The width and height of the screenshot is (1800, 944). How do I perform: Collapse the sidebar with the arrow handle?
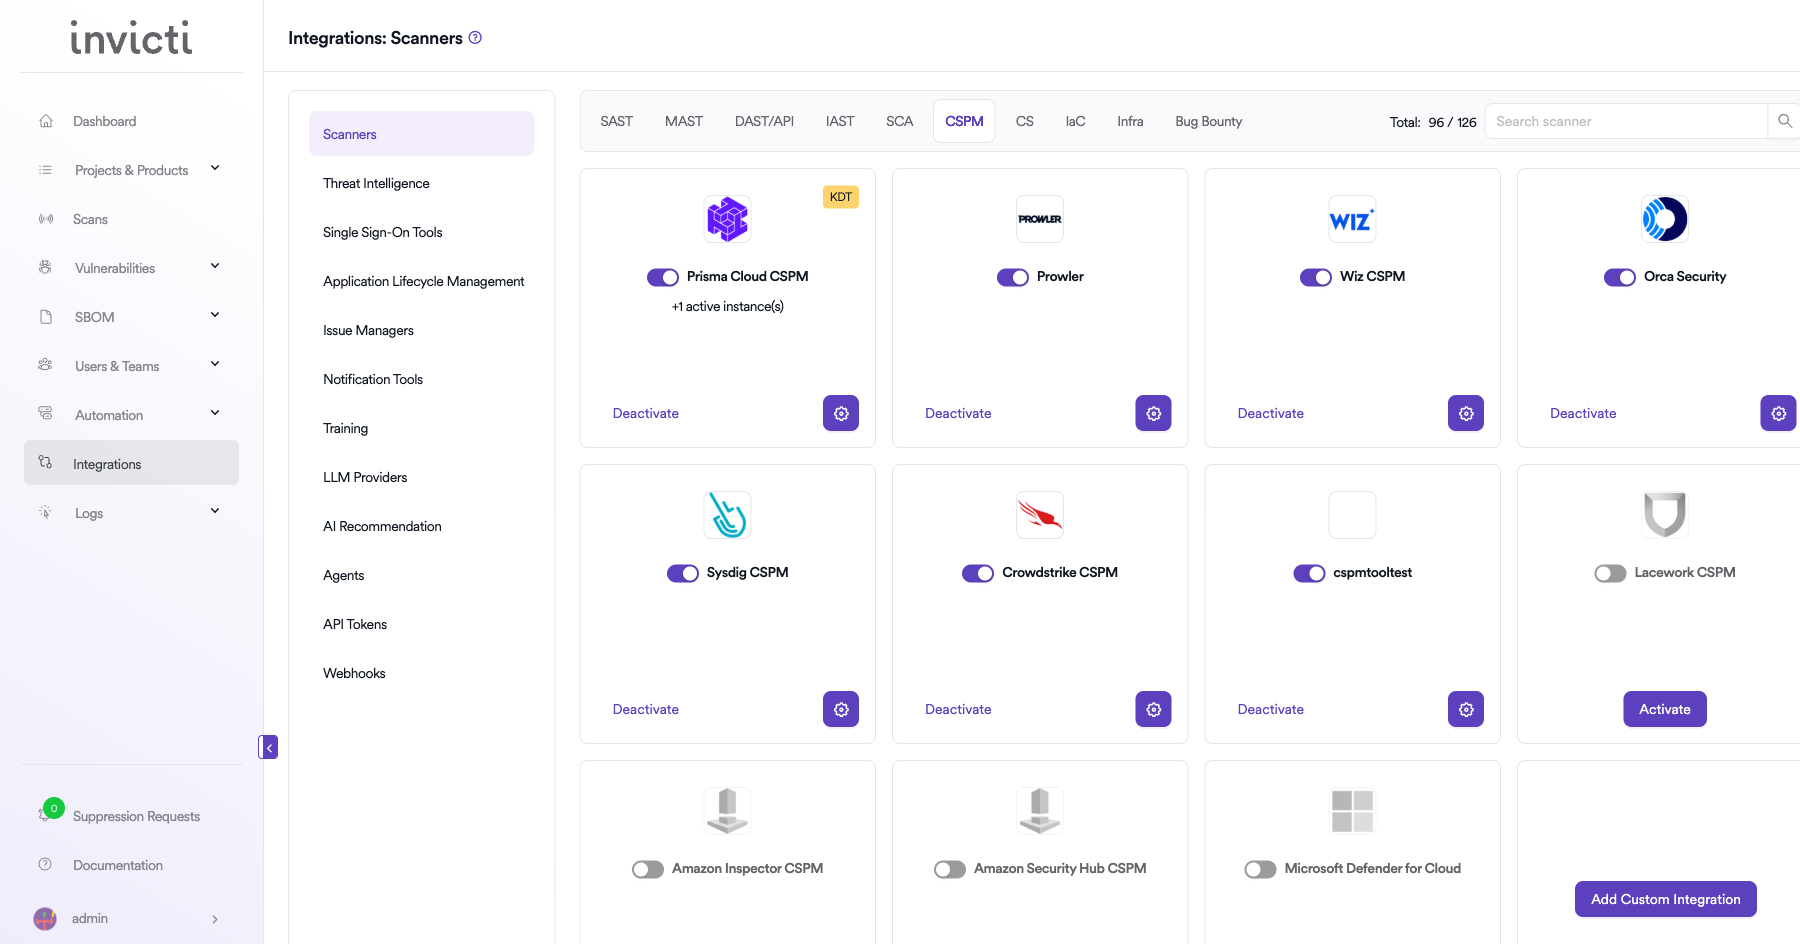click(x=268, y=747)
